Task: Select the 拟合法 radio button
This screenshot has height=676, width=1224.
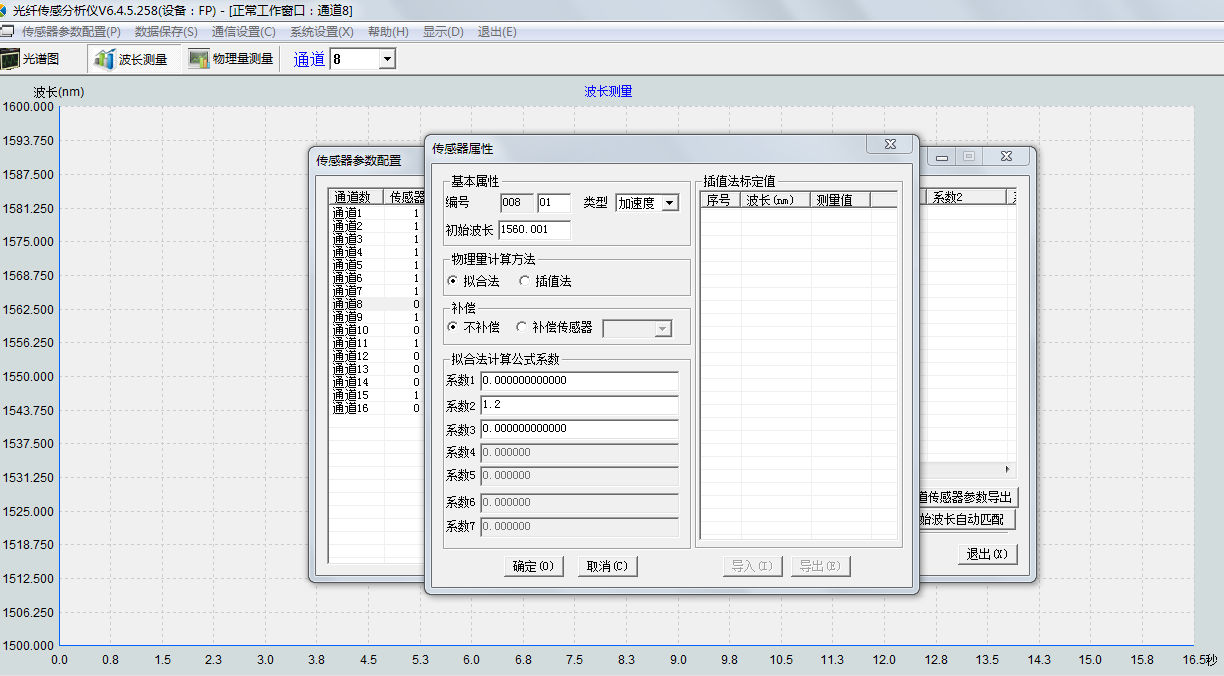Action: pos(453,282)
